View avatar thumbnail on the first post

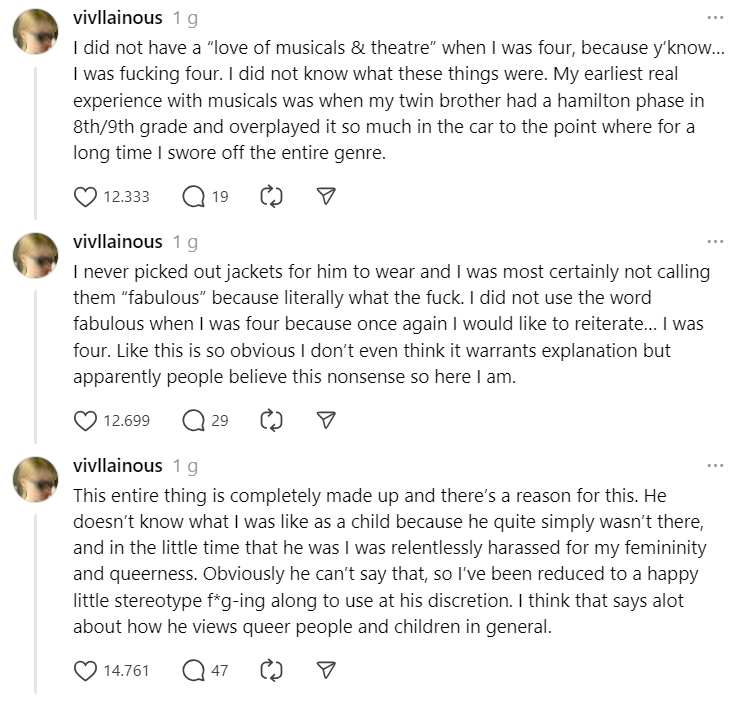coord(35,32)
